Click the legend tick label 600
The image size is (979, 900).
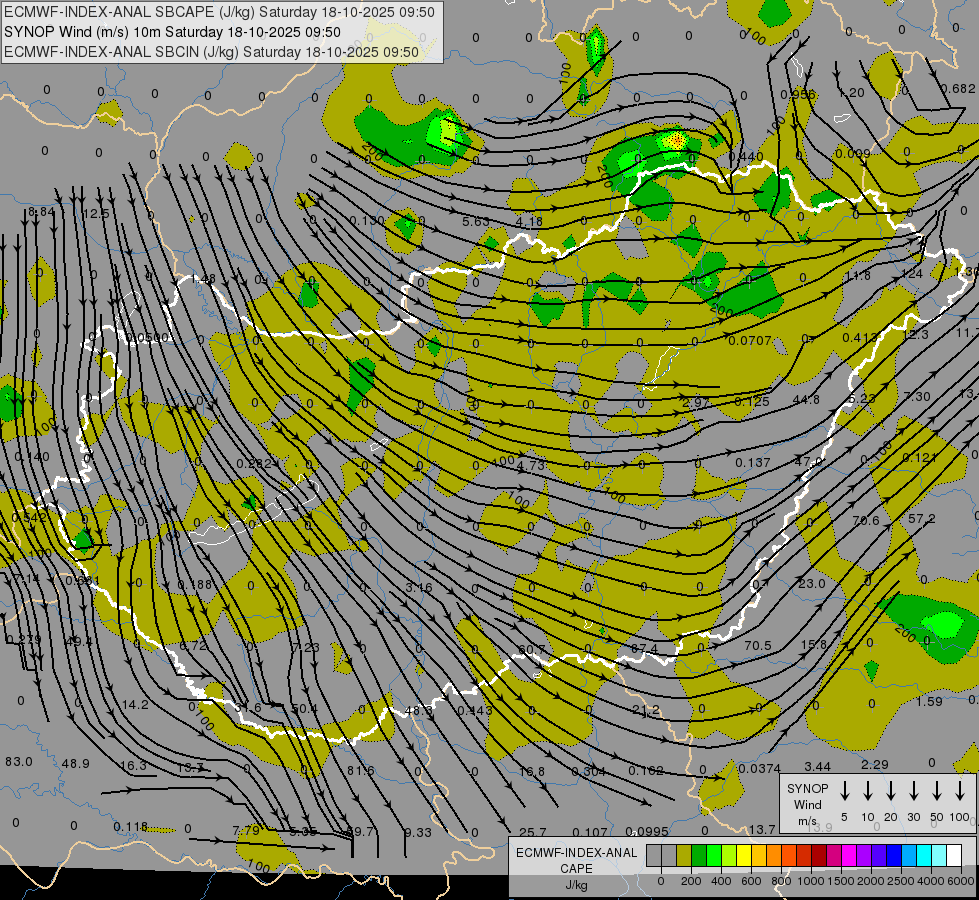[x=750, y=881]
